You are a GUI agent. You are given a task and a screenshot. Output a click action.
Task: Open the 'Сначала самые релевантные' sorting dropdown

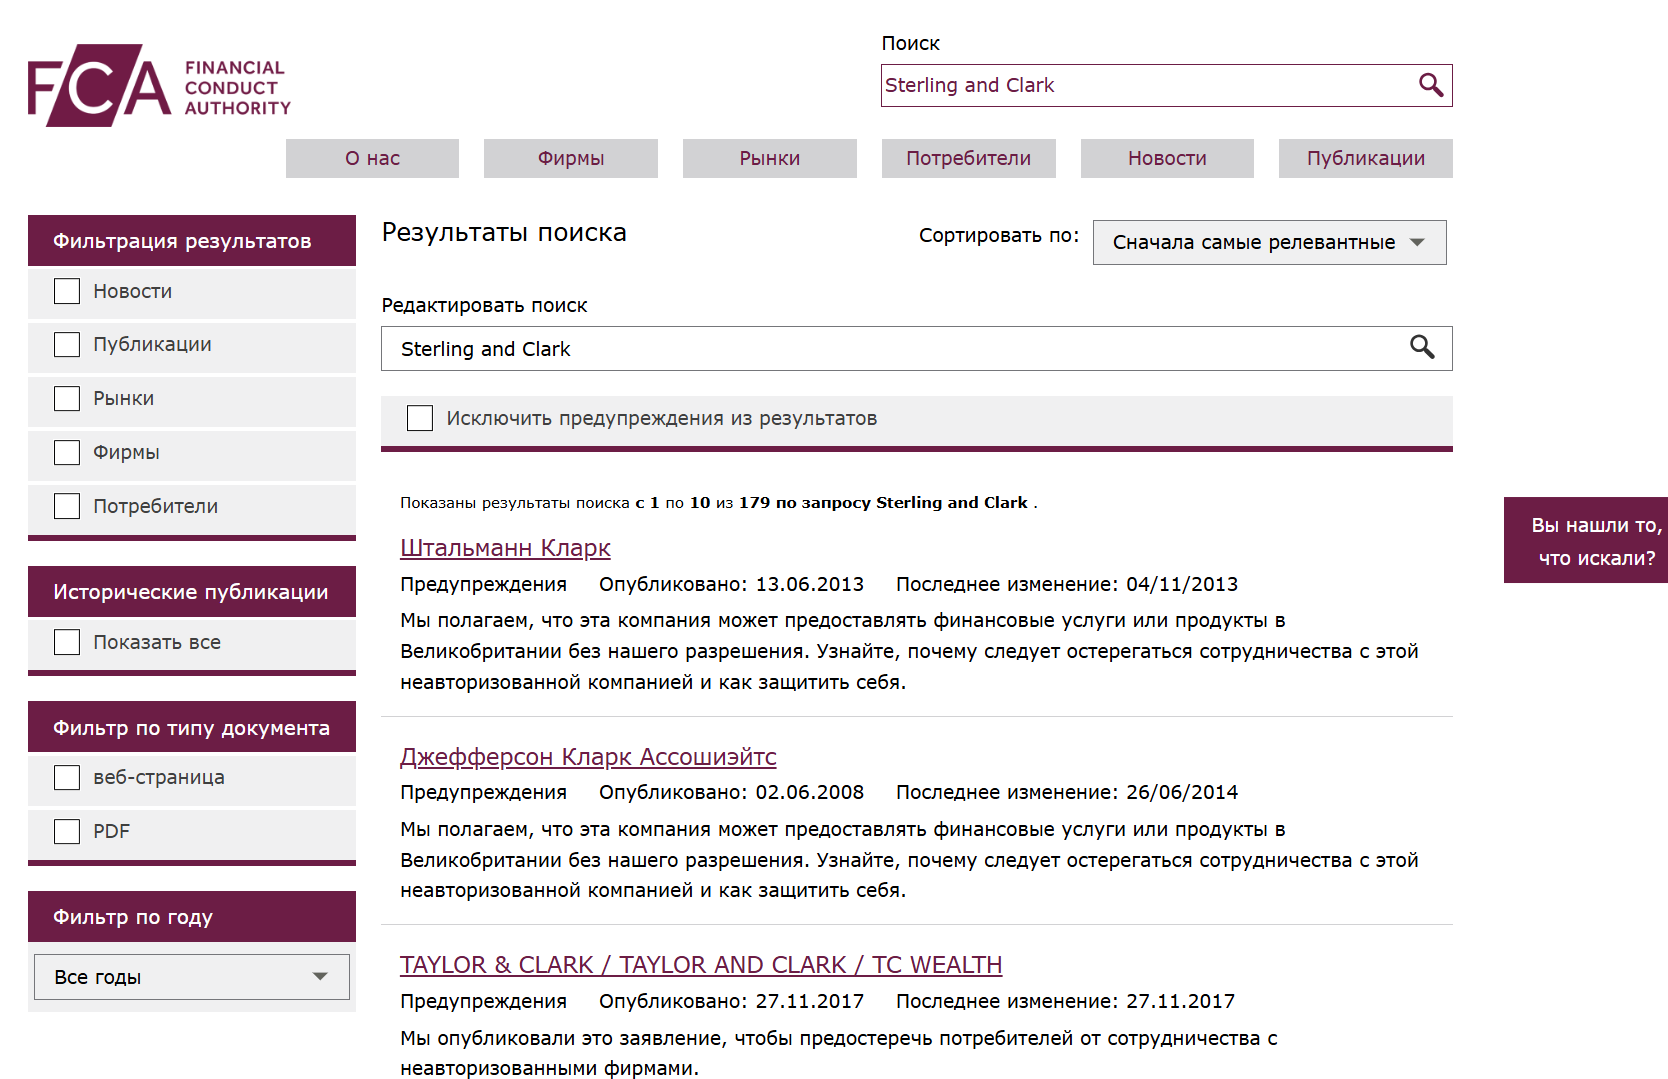coord(1268,242)
